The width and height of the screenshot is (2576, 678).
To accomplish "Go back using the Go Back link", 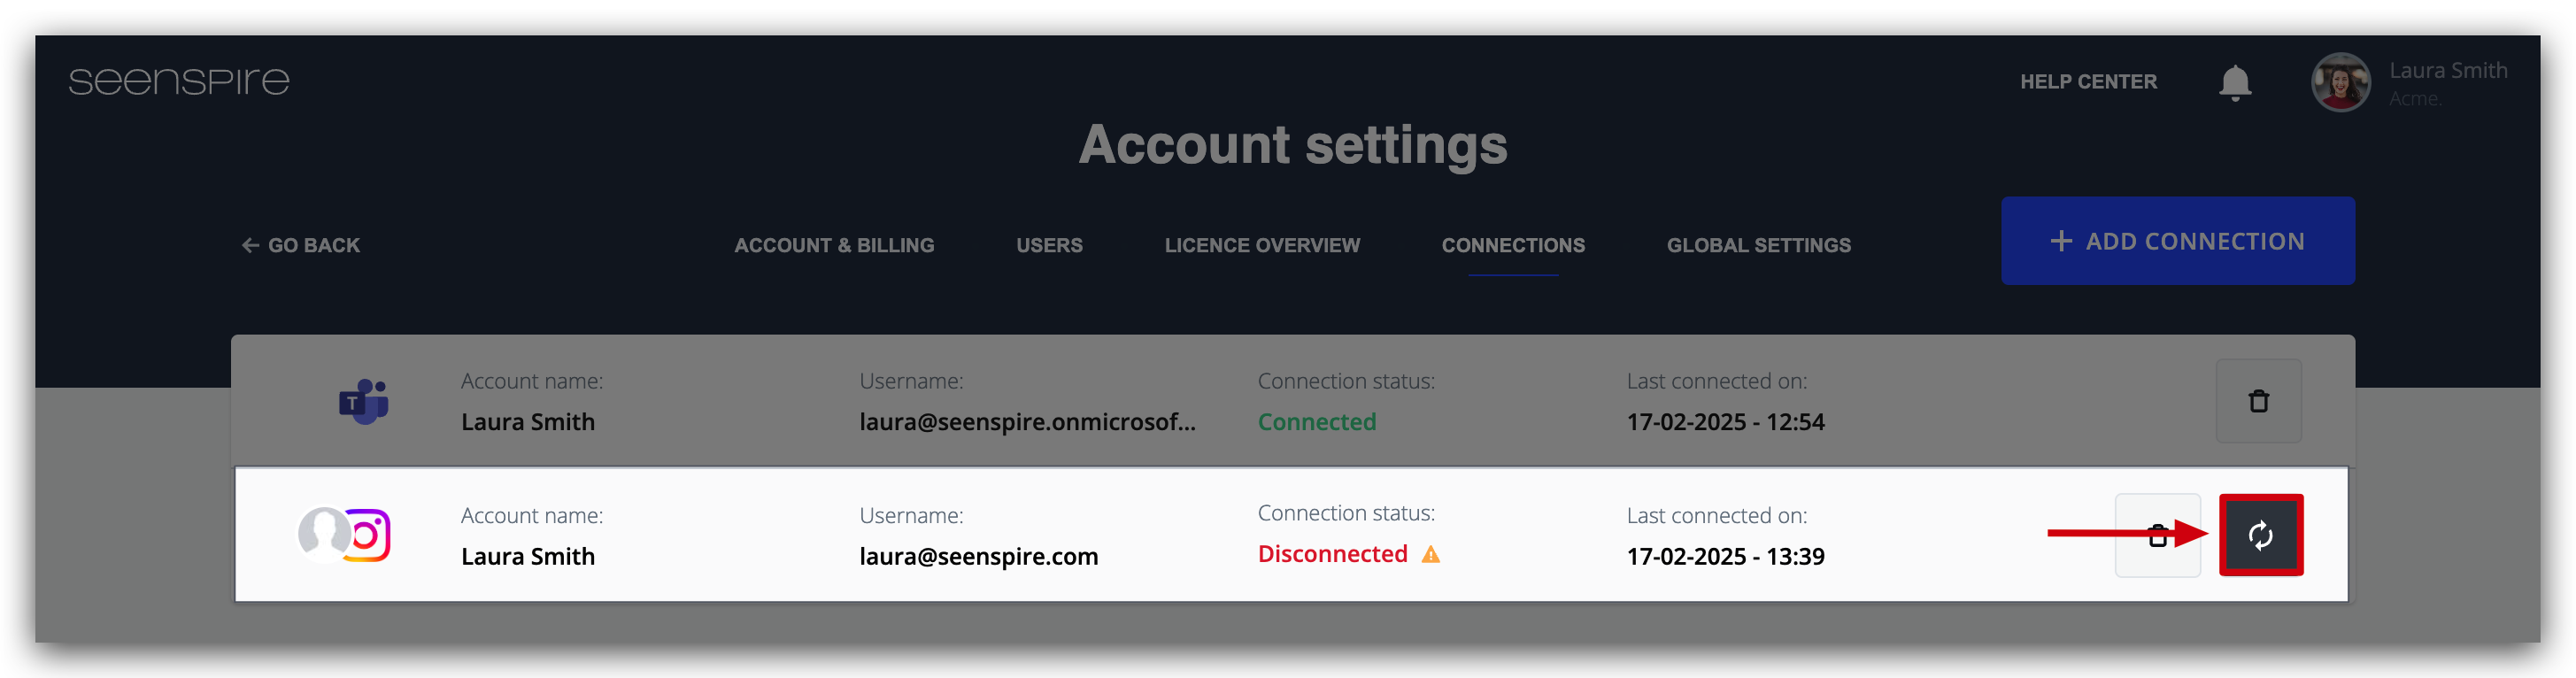I will pos(300,245).
